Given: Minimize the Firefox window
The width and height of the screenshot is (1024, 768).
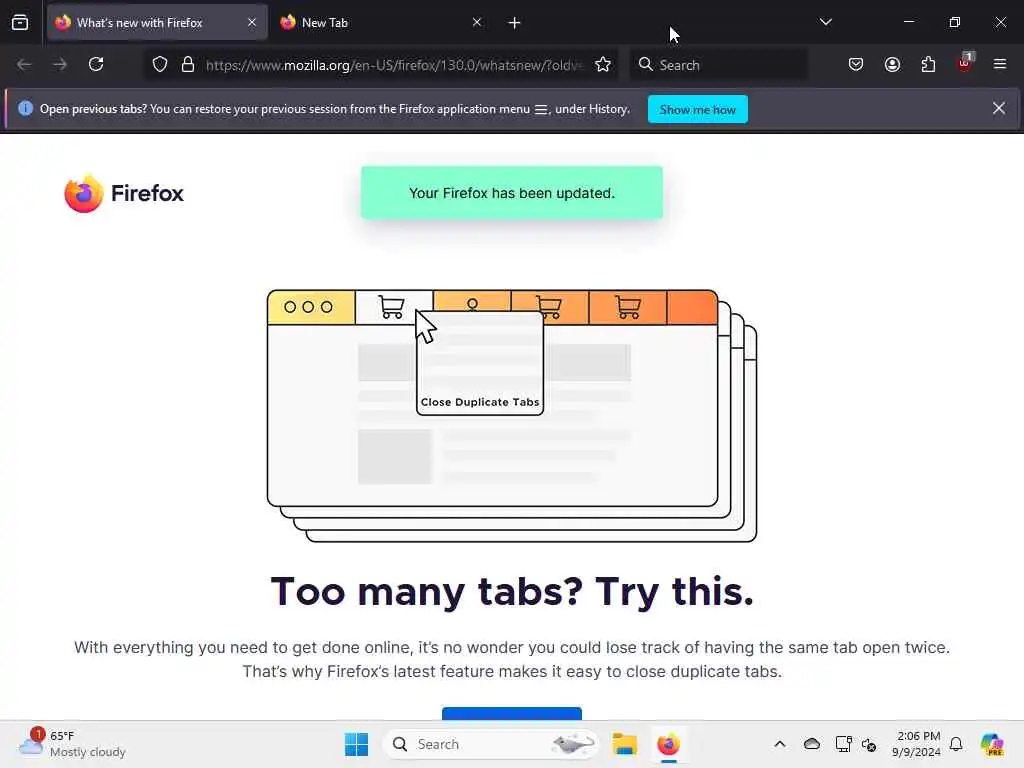Looking at the screenshot, I should (908, 22).
